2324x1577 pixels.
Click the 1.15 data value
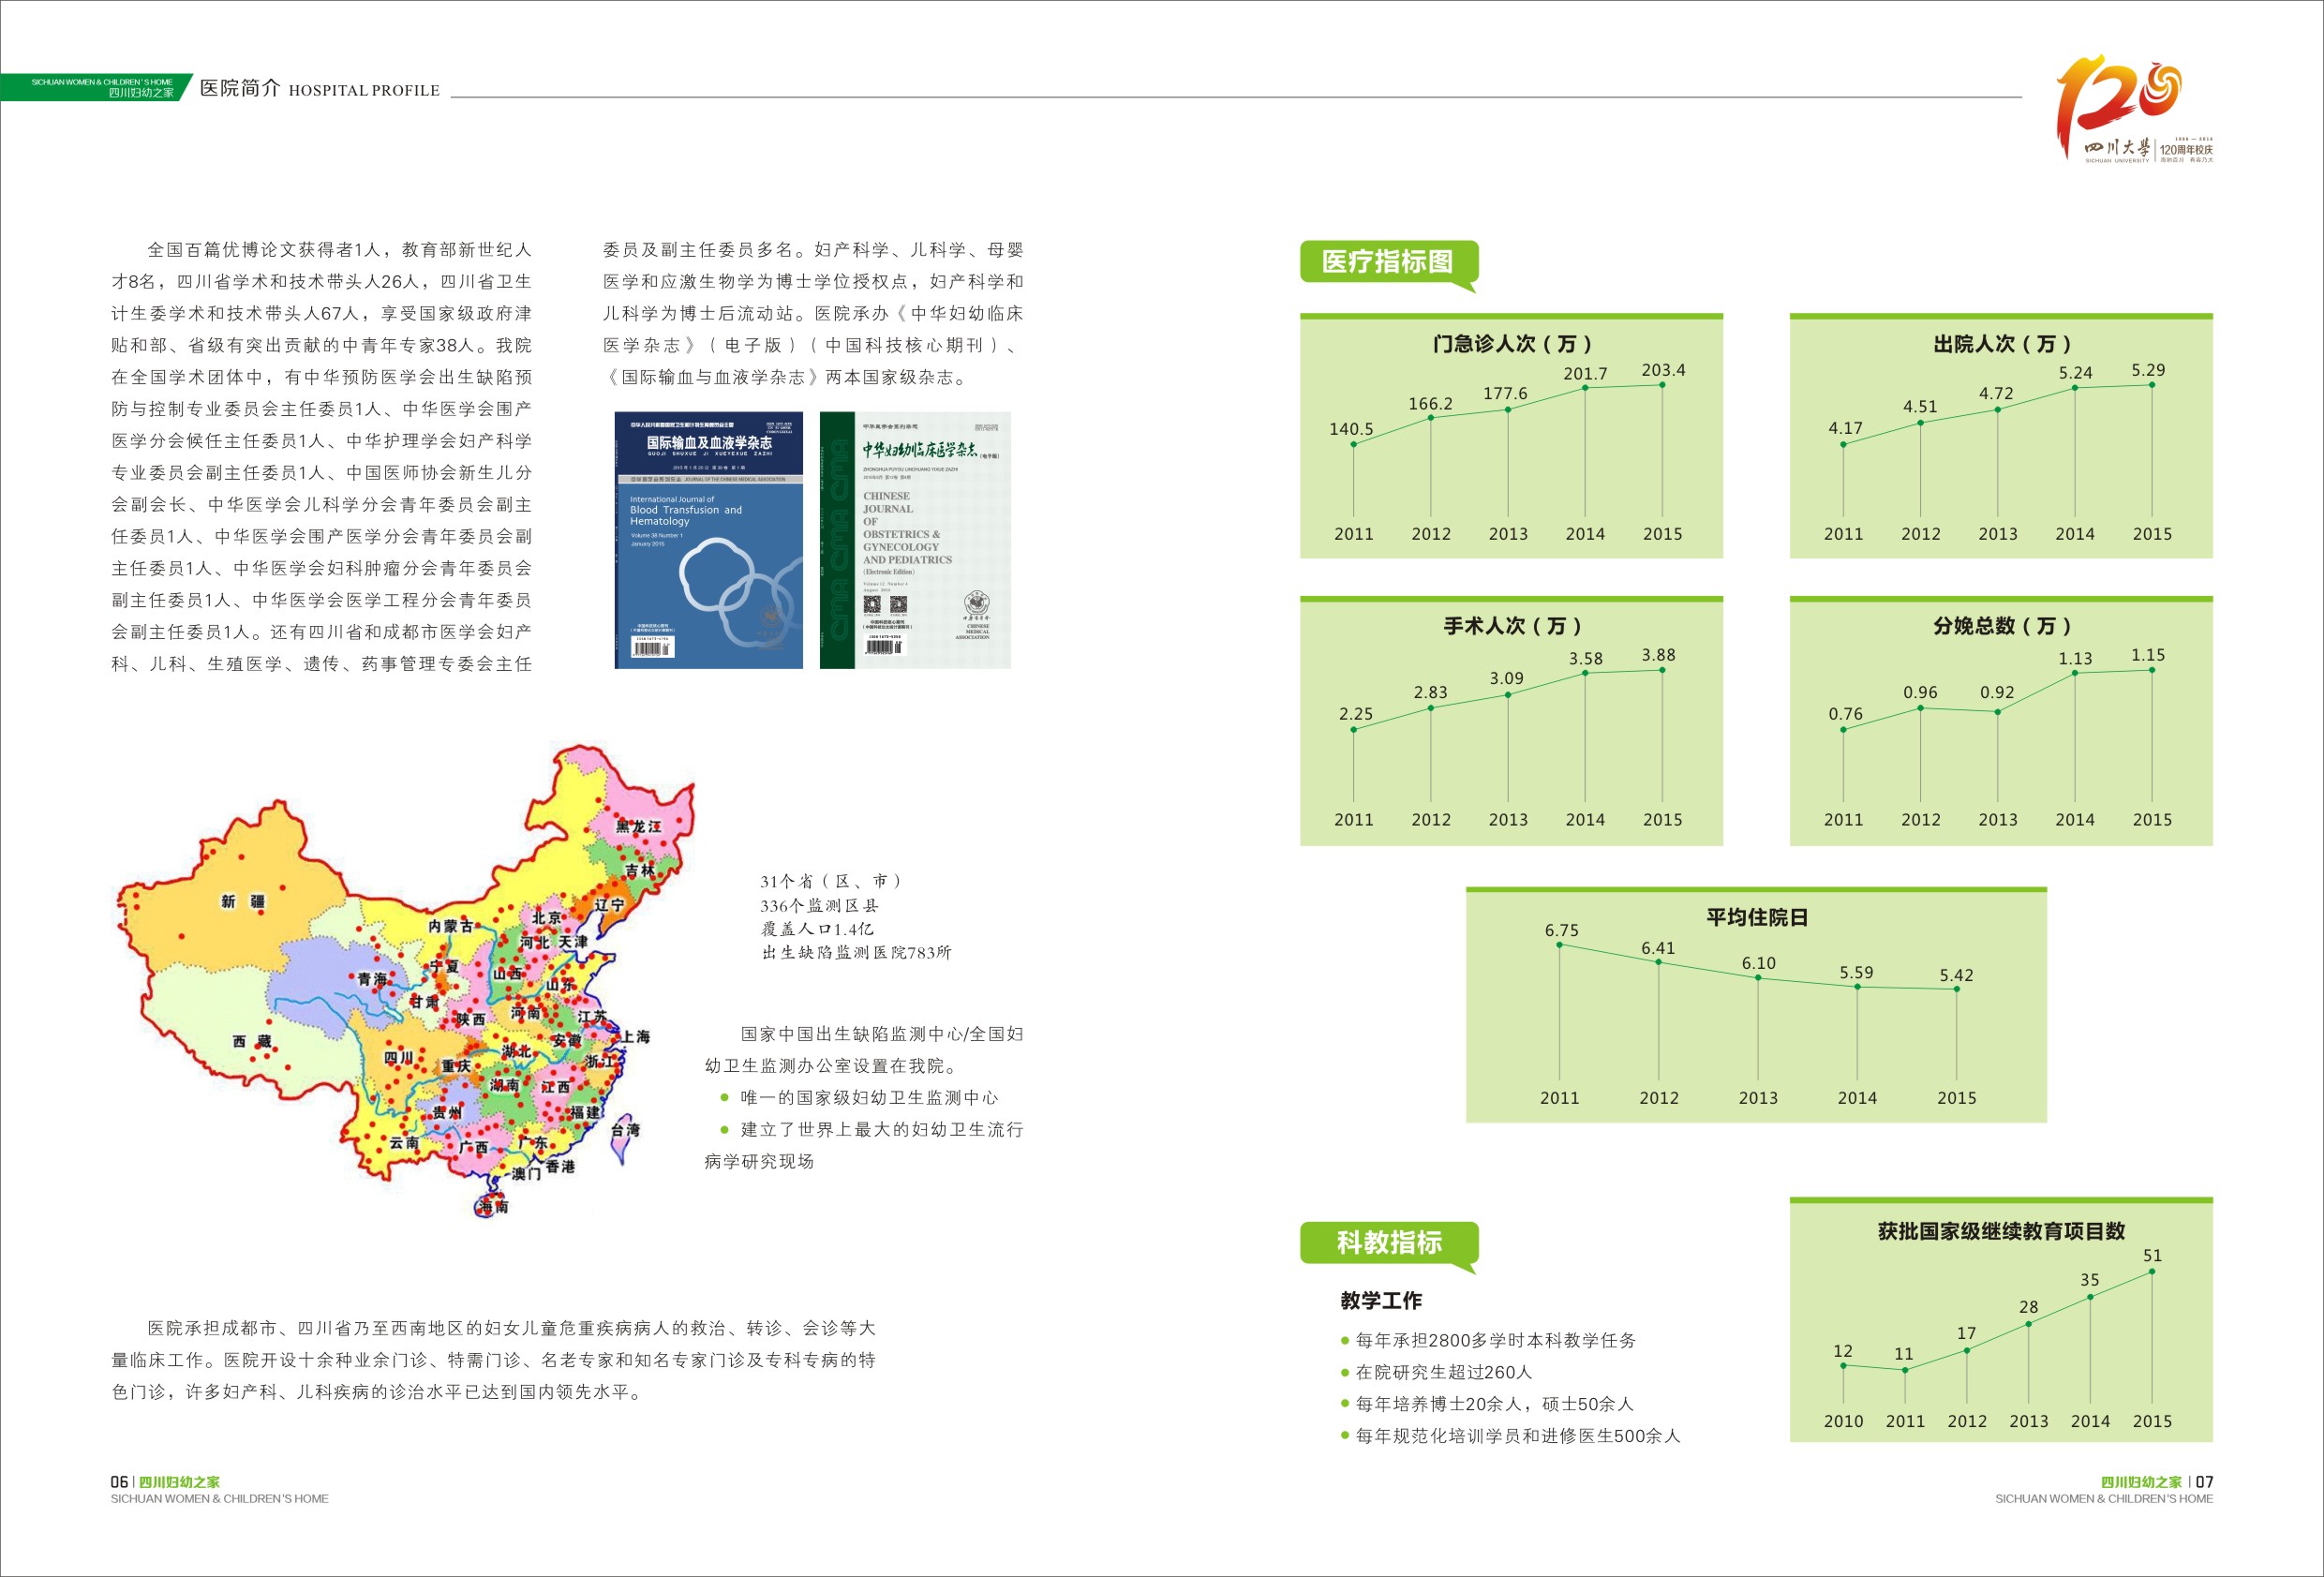click(x=2148, y=655)
